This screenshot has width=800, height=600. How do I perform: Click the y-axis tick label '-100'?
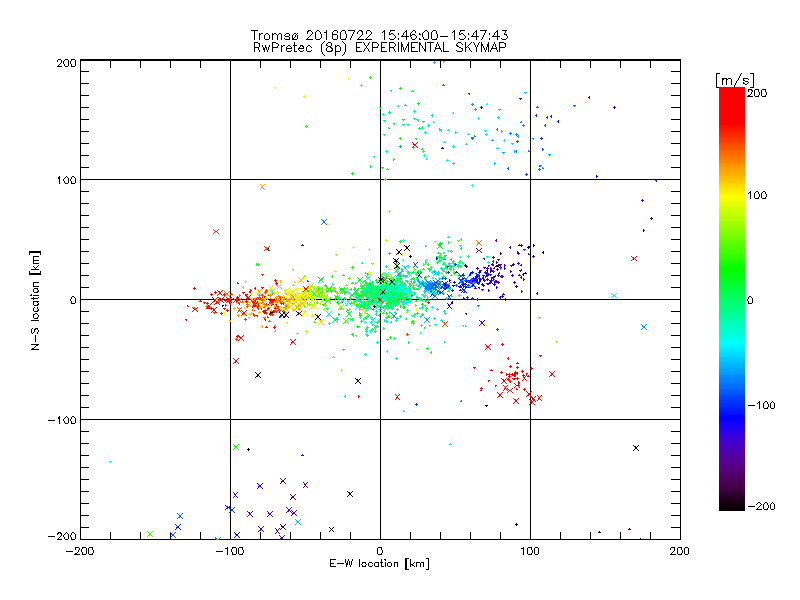point(62,420)
